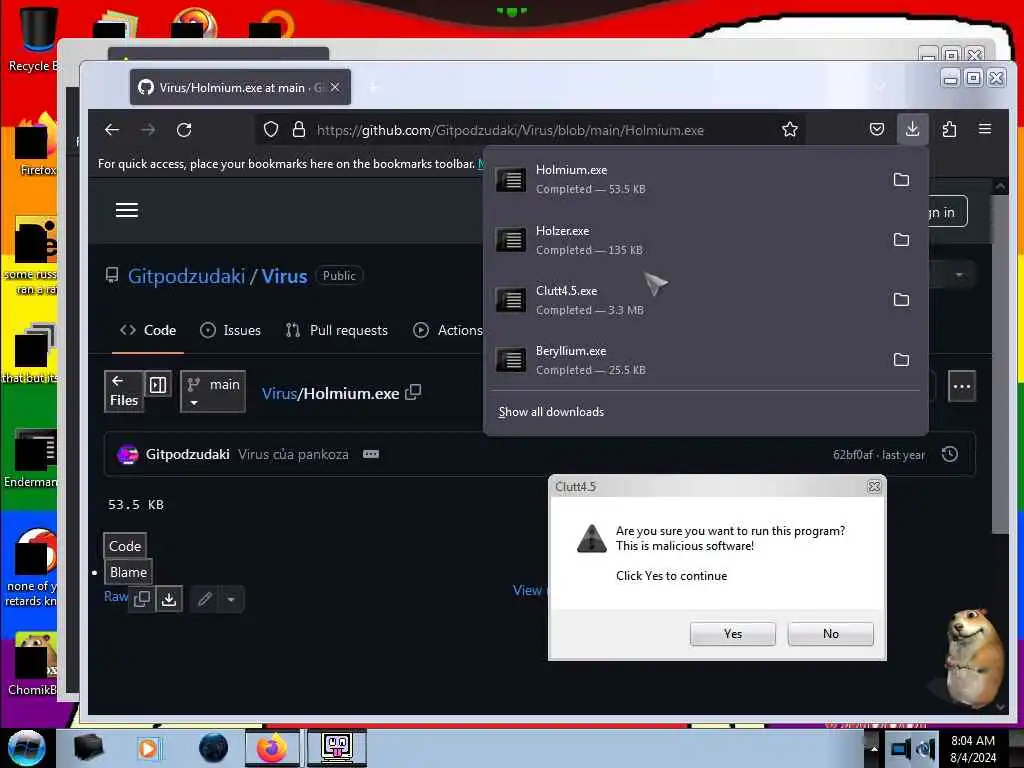Open the media player taskbar icon
The height and width of the screenshot is (768, 1024).
click(x=148, y=748)
